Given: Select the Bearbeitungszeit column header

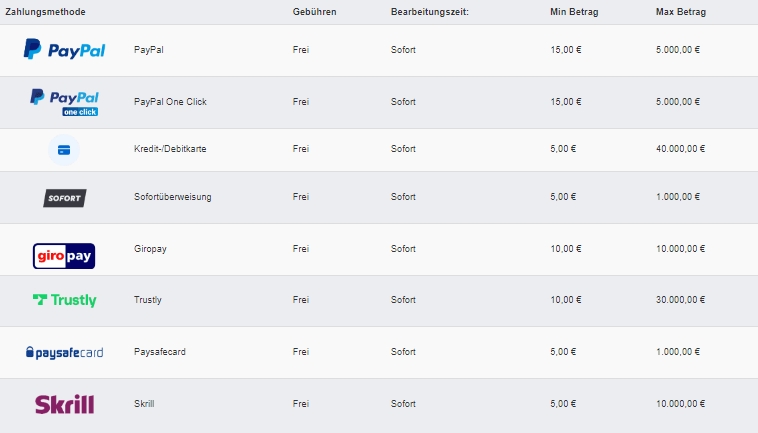Looking at the screenshot, I should click(x=430, y=12).
